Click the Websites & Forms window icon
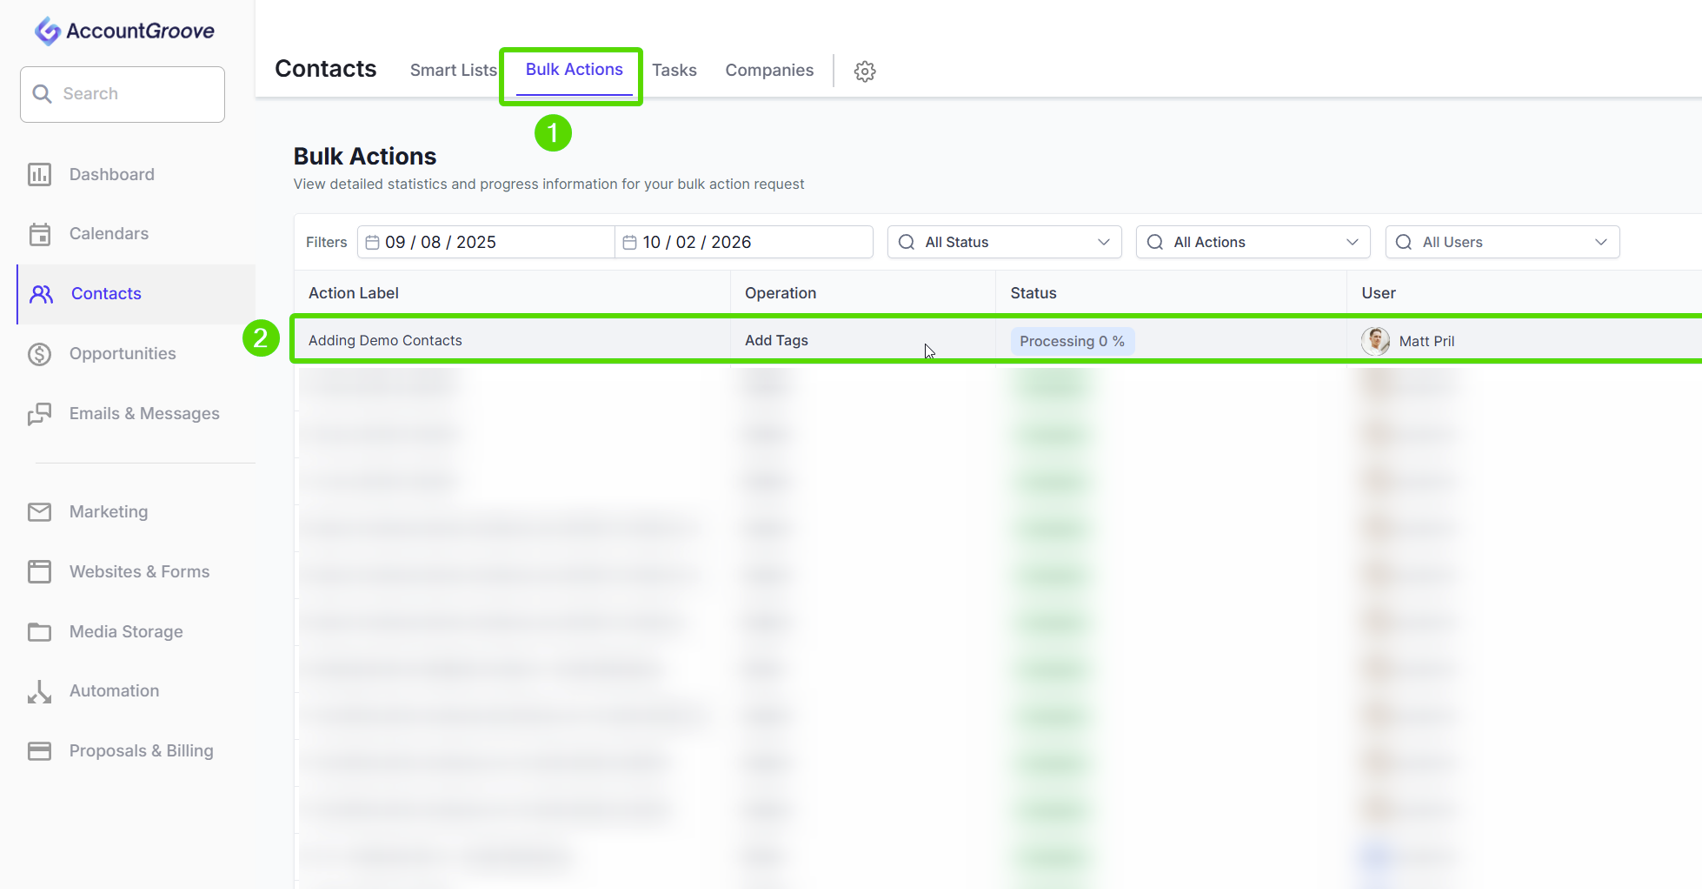 tap(39, 572)
